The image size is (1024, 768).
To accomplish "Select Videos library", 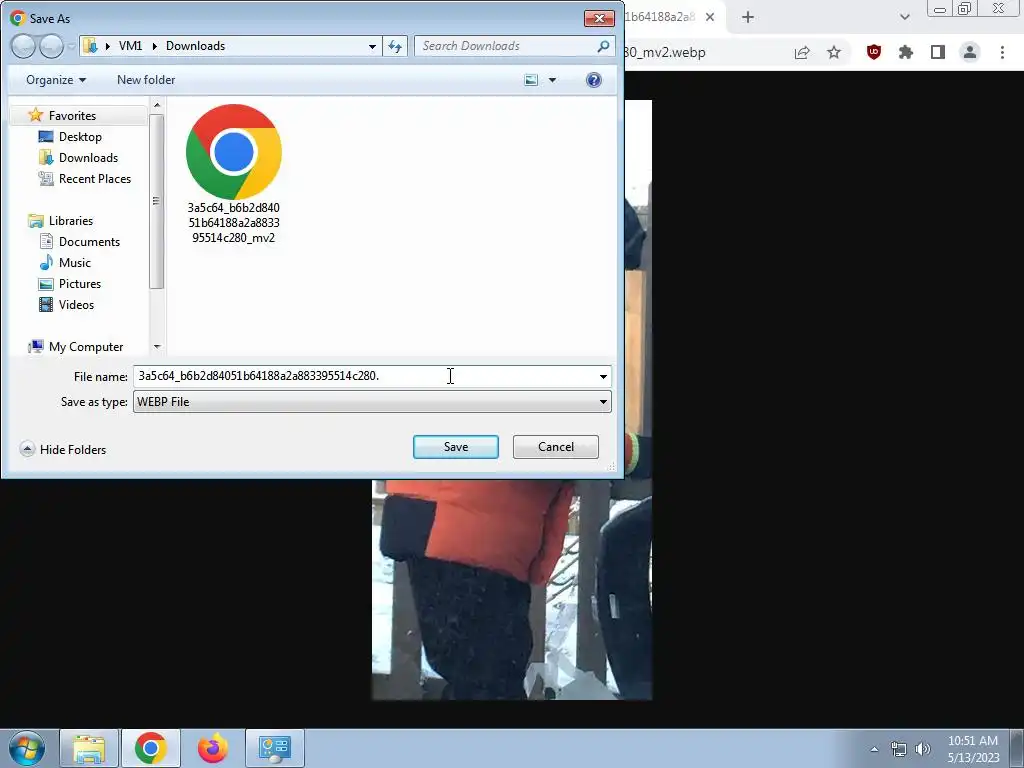I will [x=76, y=304].
